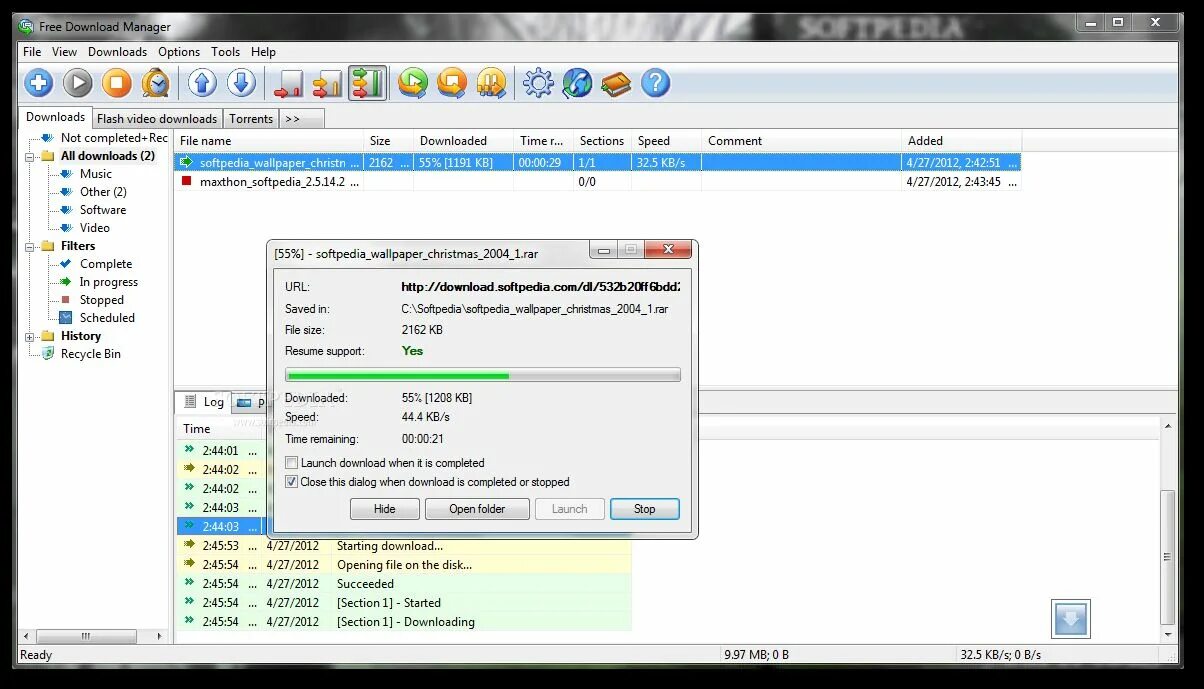This screenshot has height=689, width=1204.
Task: Sort by the File name column header
Action: click(268, 141)
